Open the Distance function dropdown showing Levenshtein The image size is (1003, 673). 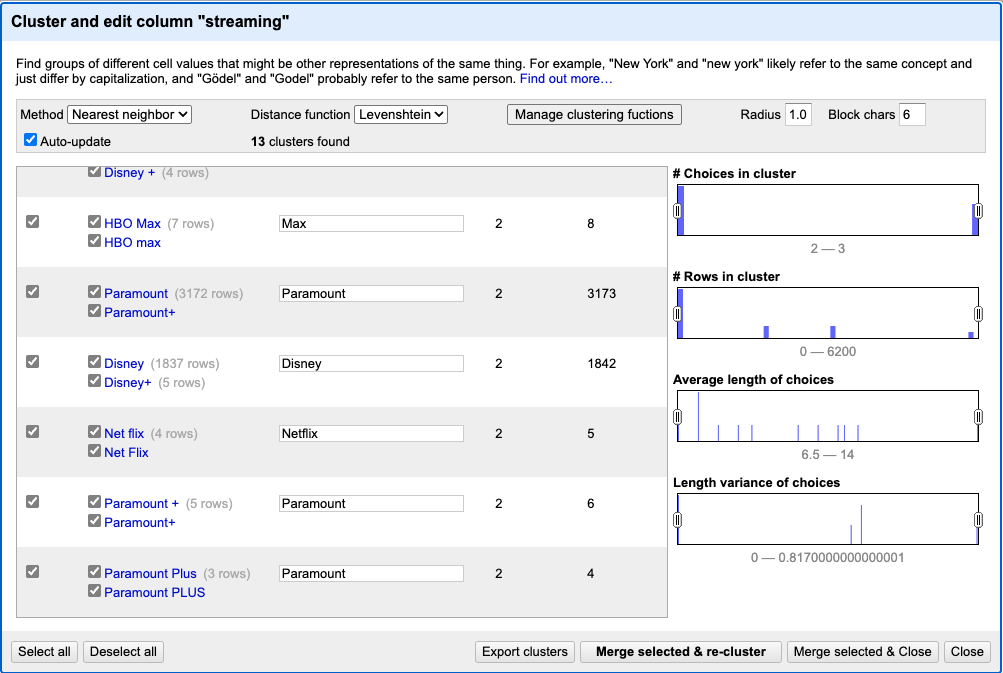(400, 115)
